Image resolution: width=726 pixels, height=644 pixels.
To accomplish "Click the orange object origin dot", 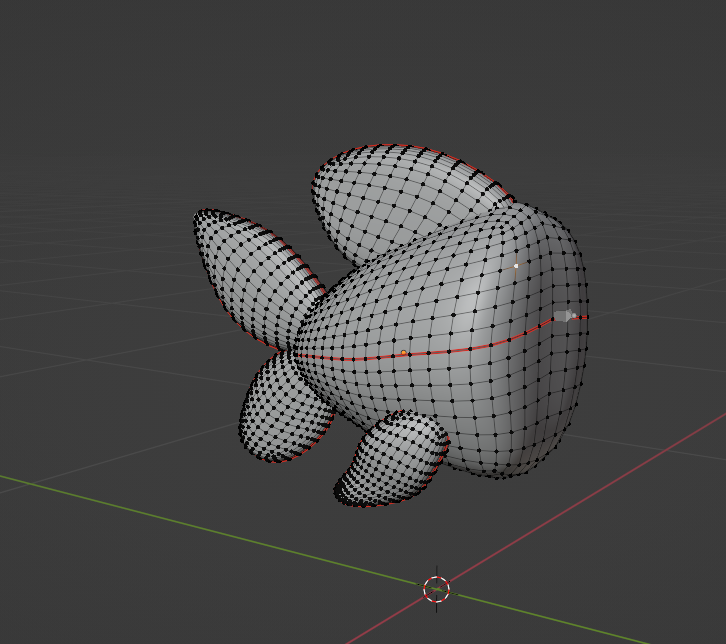I will (x=404, y=353).
